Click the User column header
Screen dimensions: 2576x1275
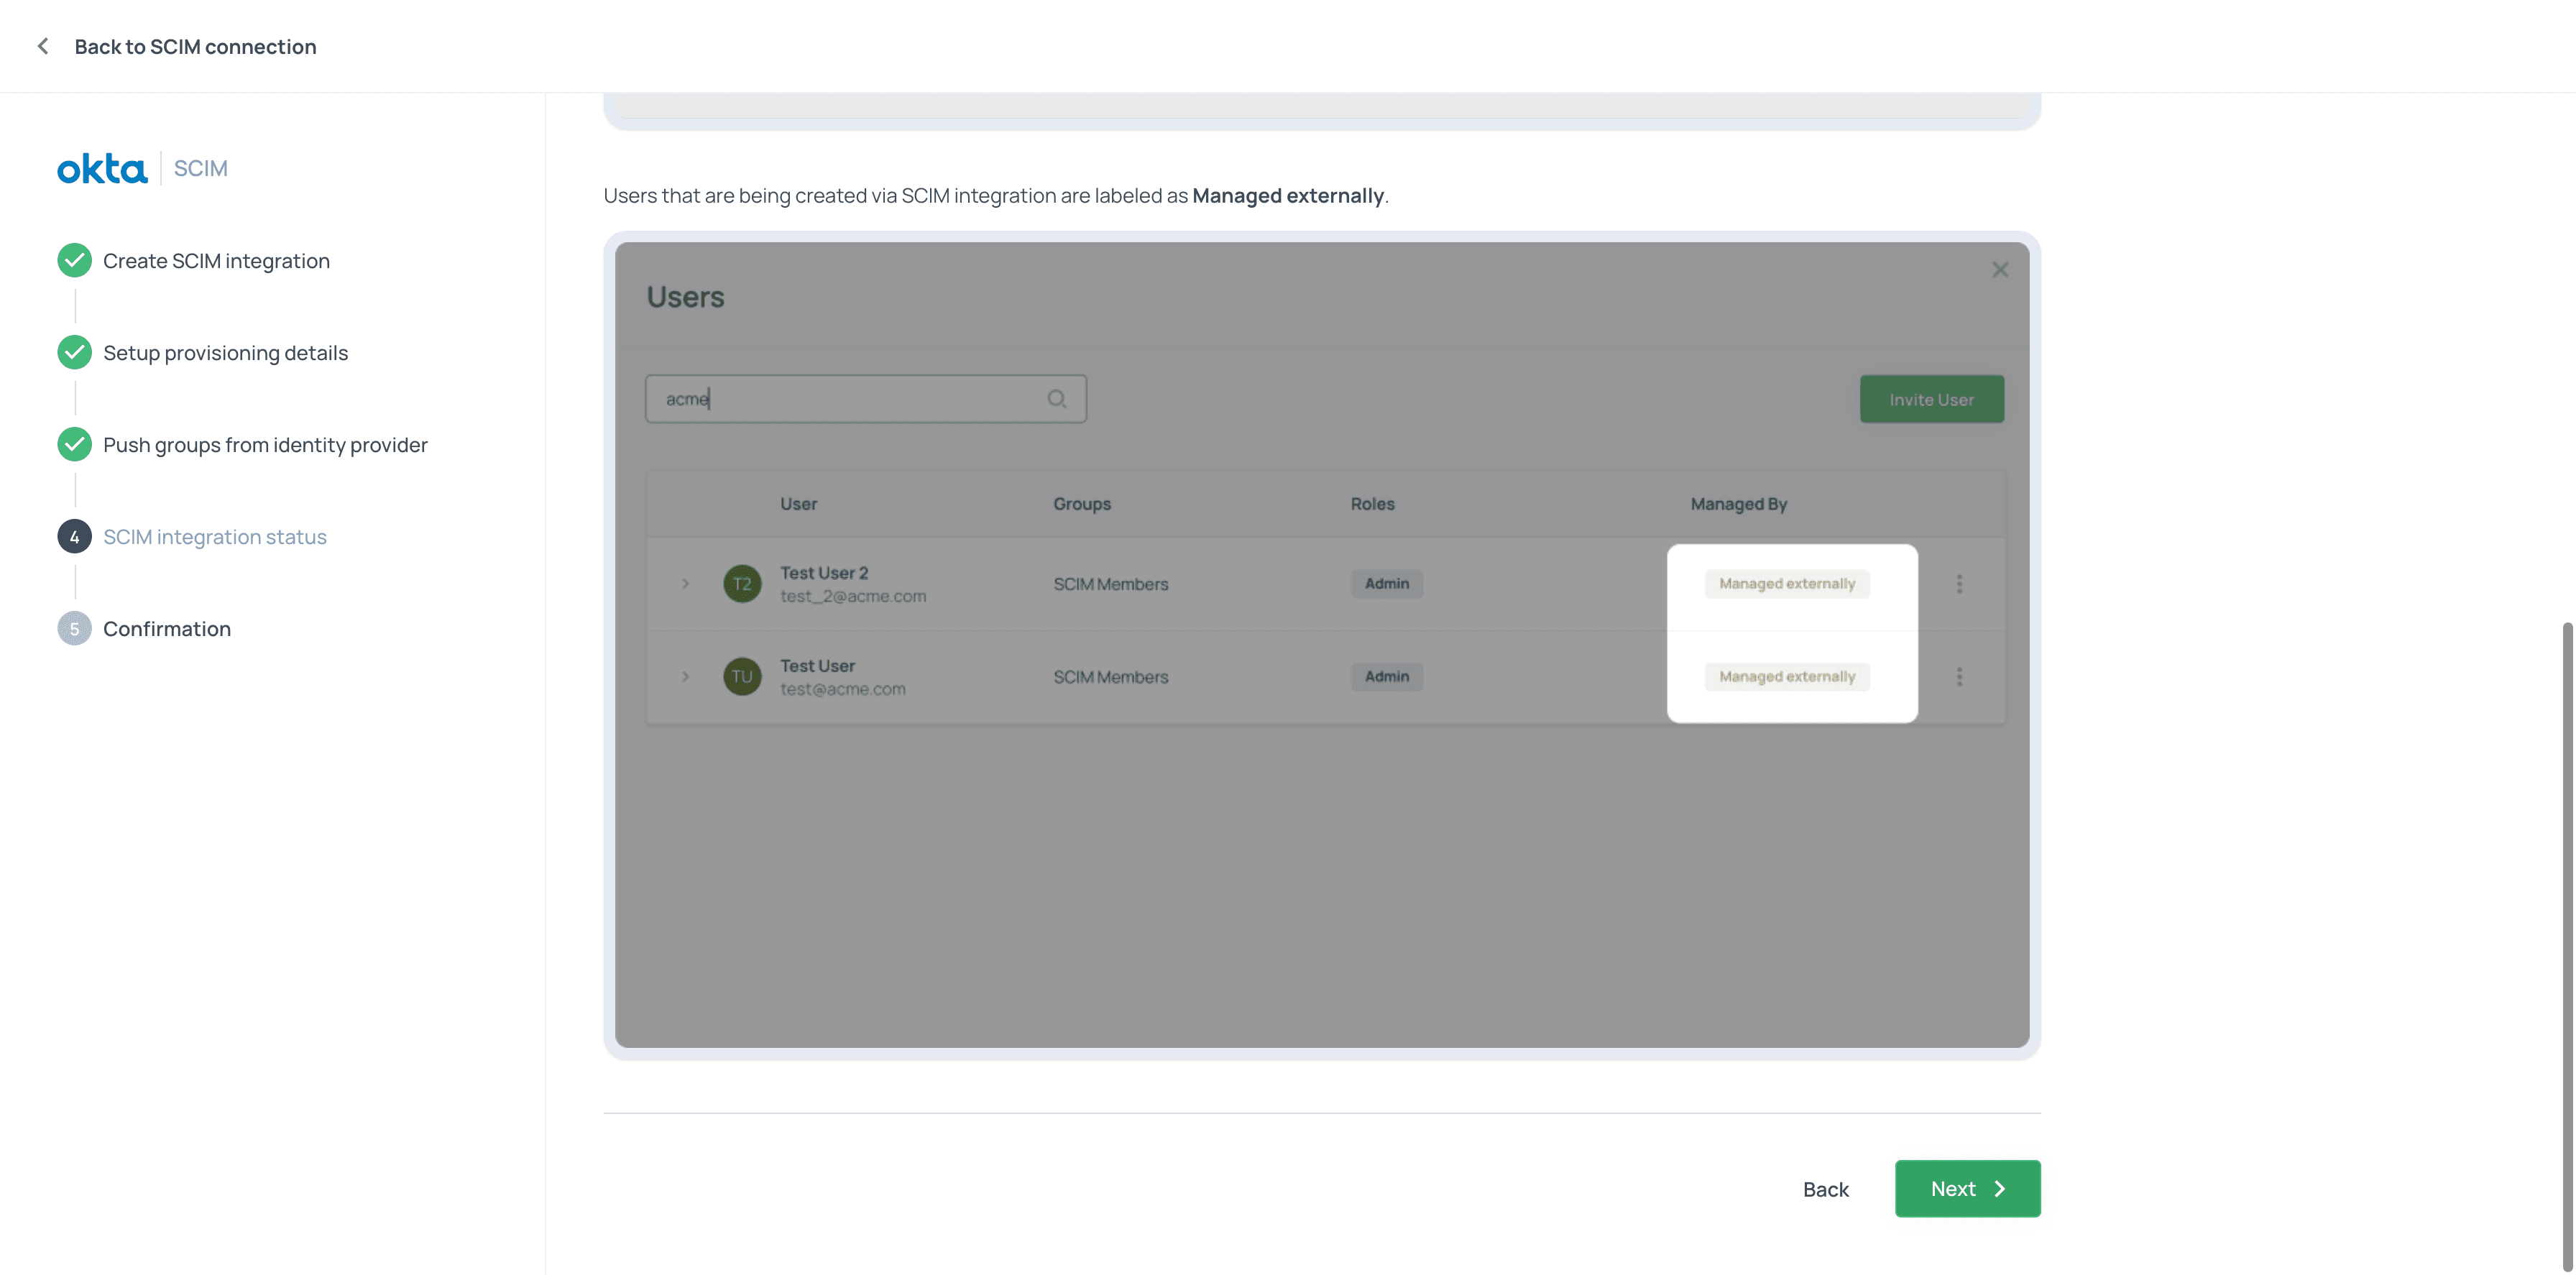point(798,504)
